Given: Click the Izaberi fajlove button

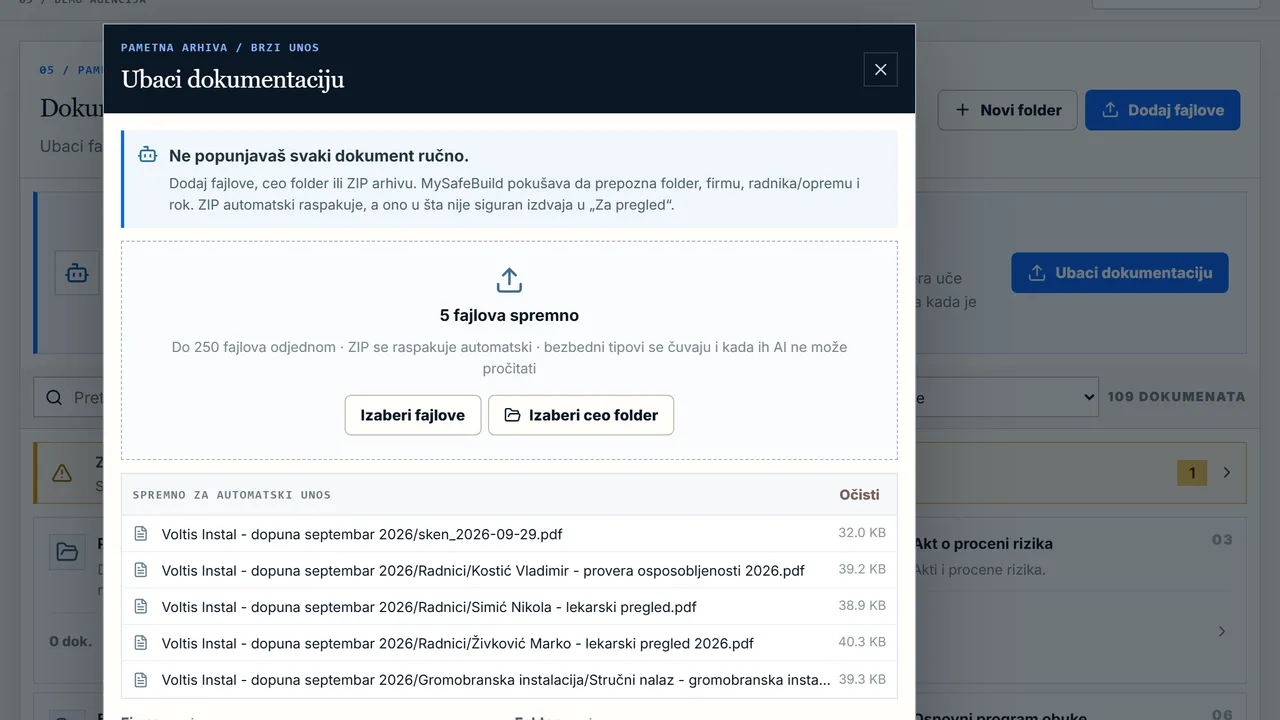Looking at the screenshot, I should (x=413, y=415).
